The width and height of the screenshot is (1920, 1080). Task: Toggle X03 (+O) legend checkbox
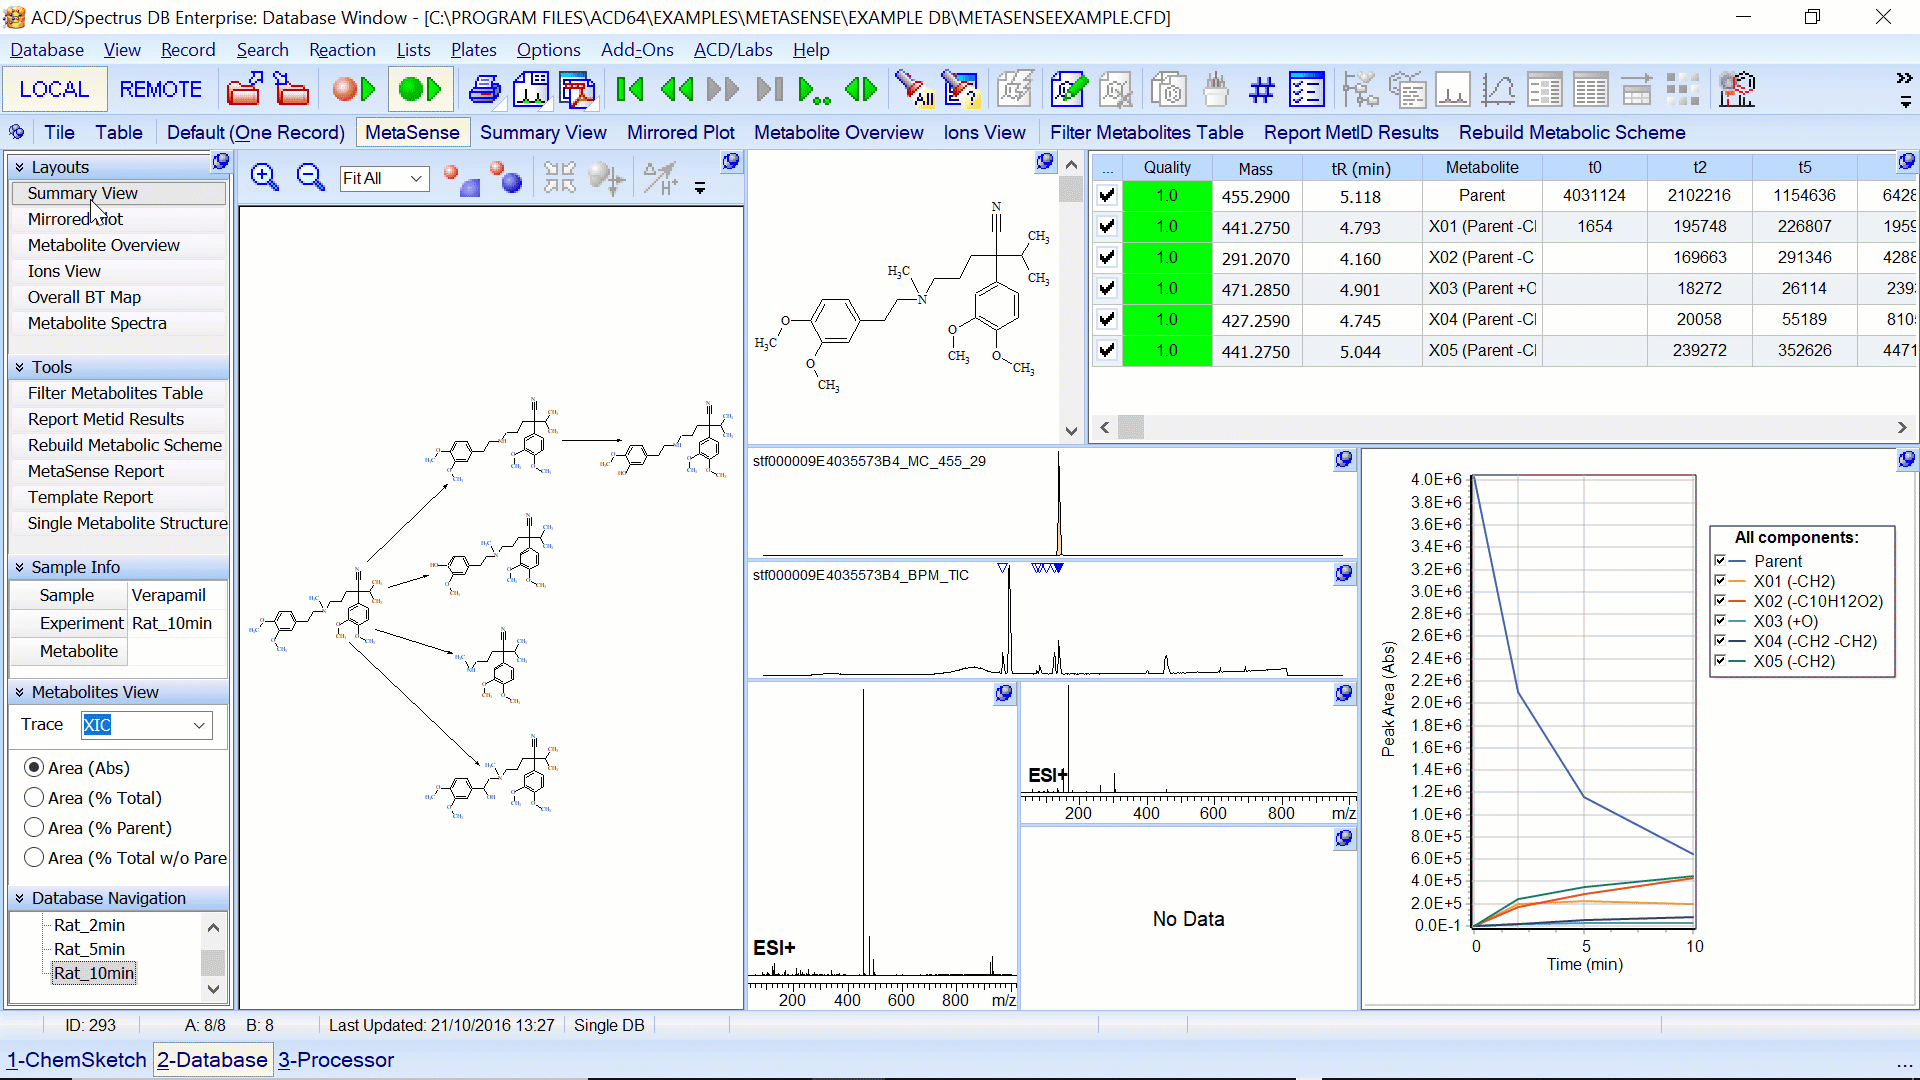click(1720, 621)
